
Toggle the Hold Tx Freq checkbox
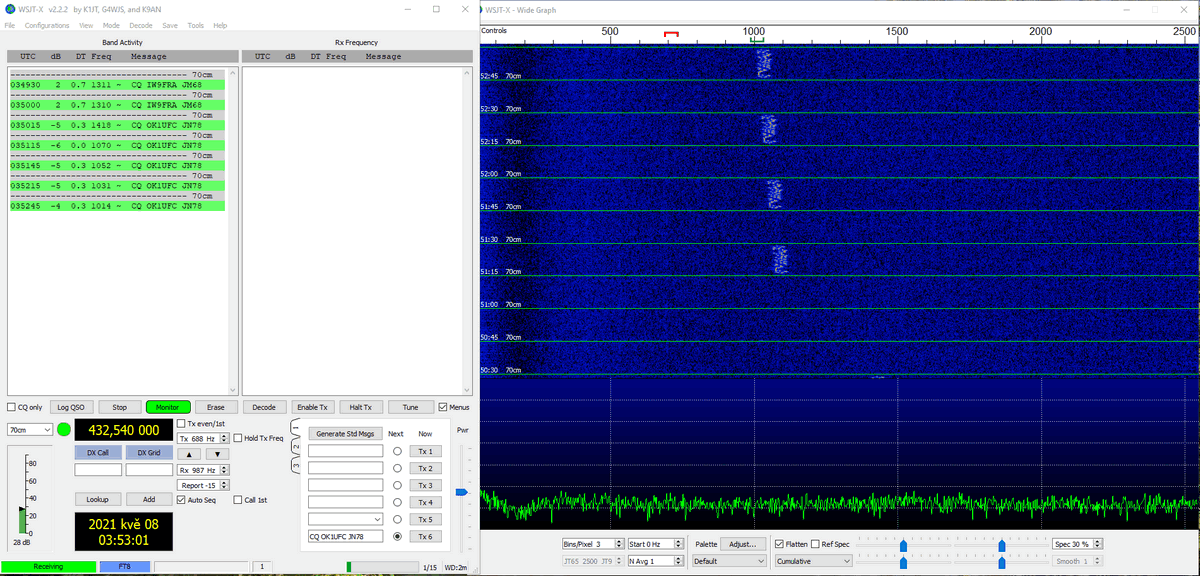click(238, 438)
